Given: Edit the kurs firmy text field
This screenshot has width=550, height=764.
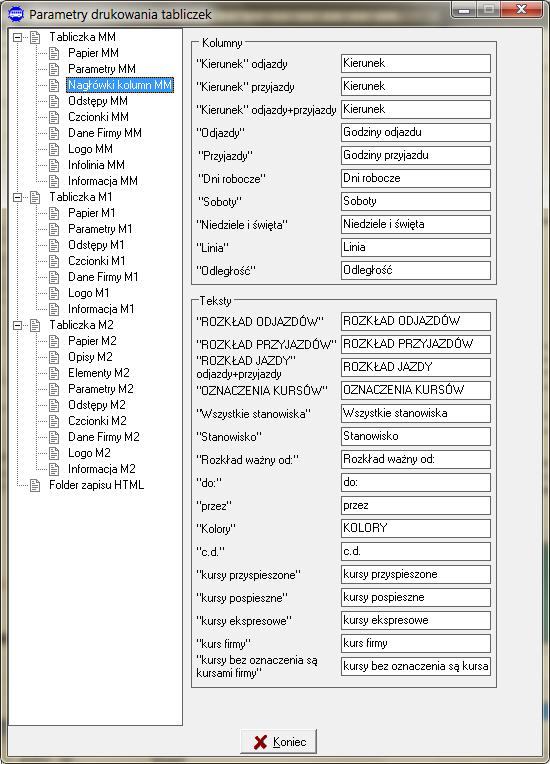Looking at the screenshot, I should point(416,644).
